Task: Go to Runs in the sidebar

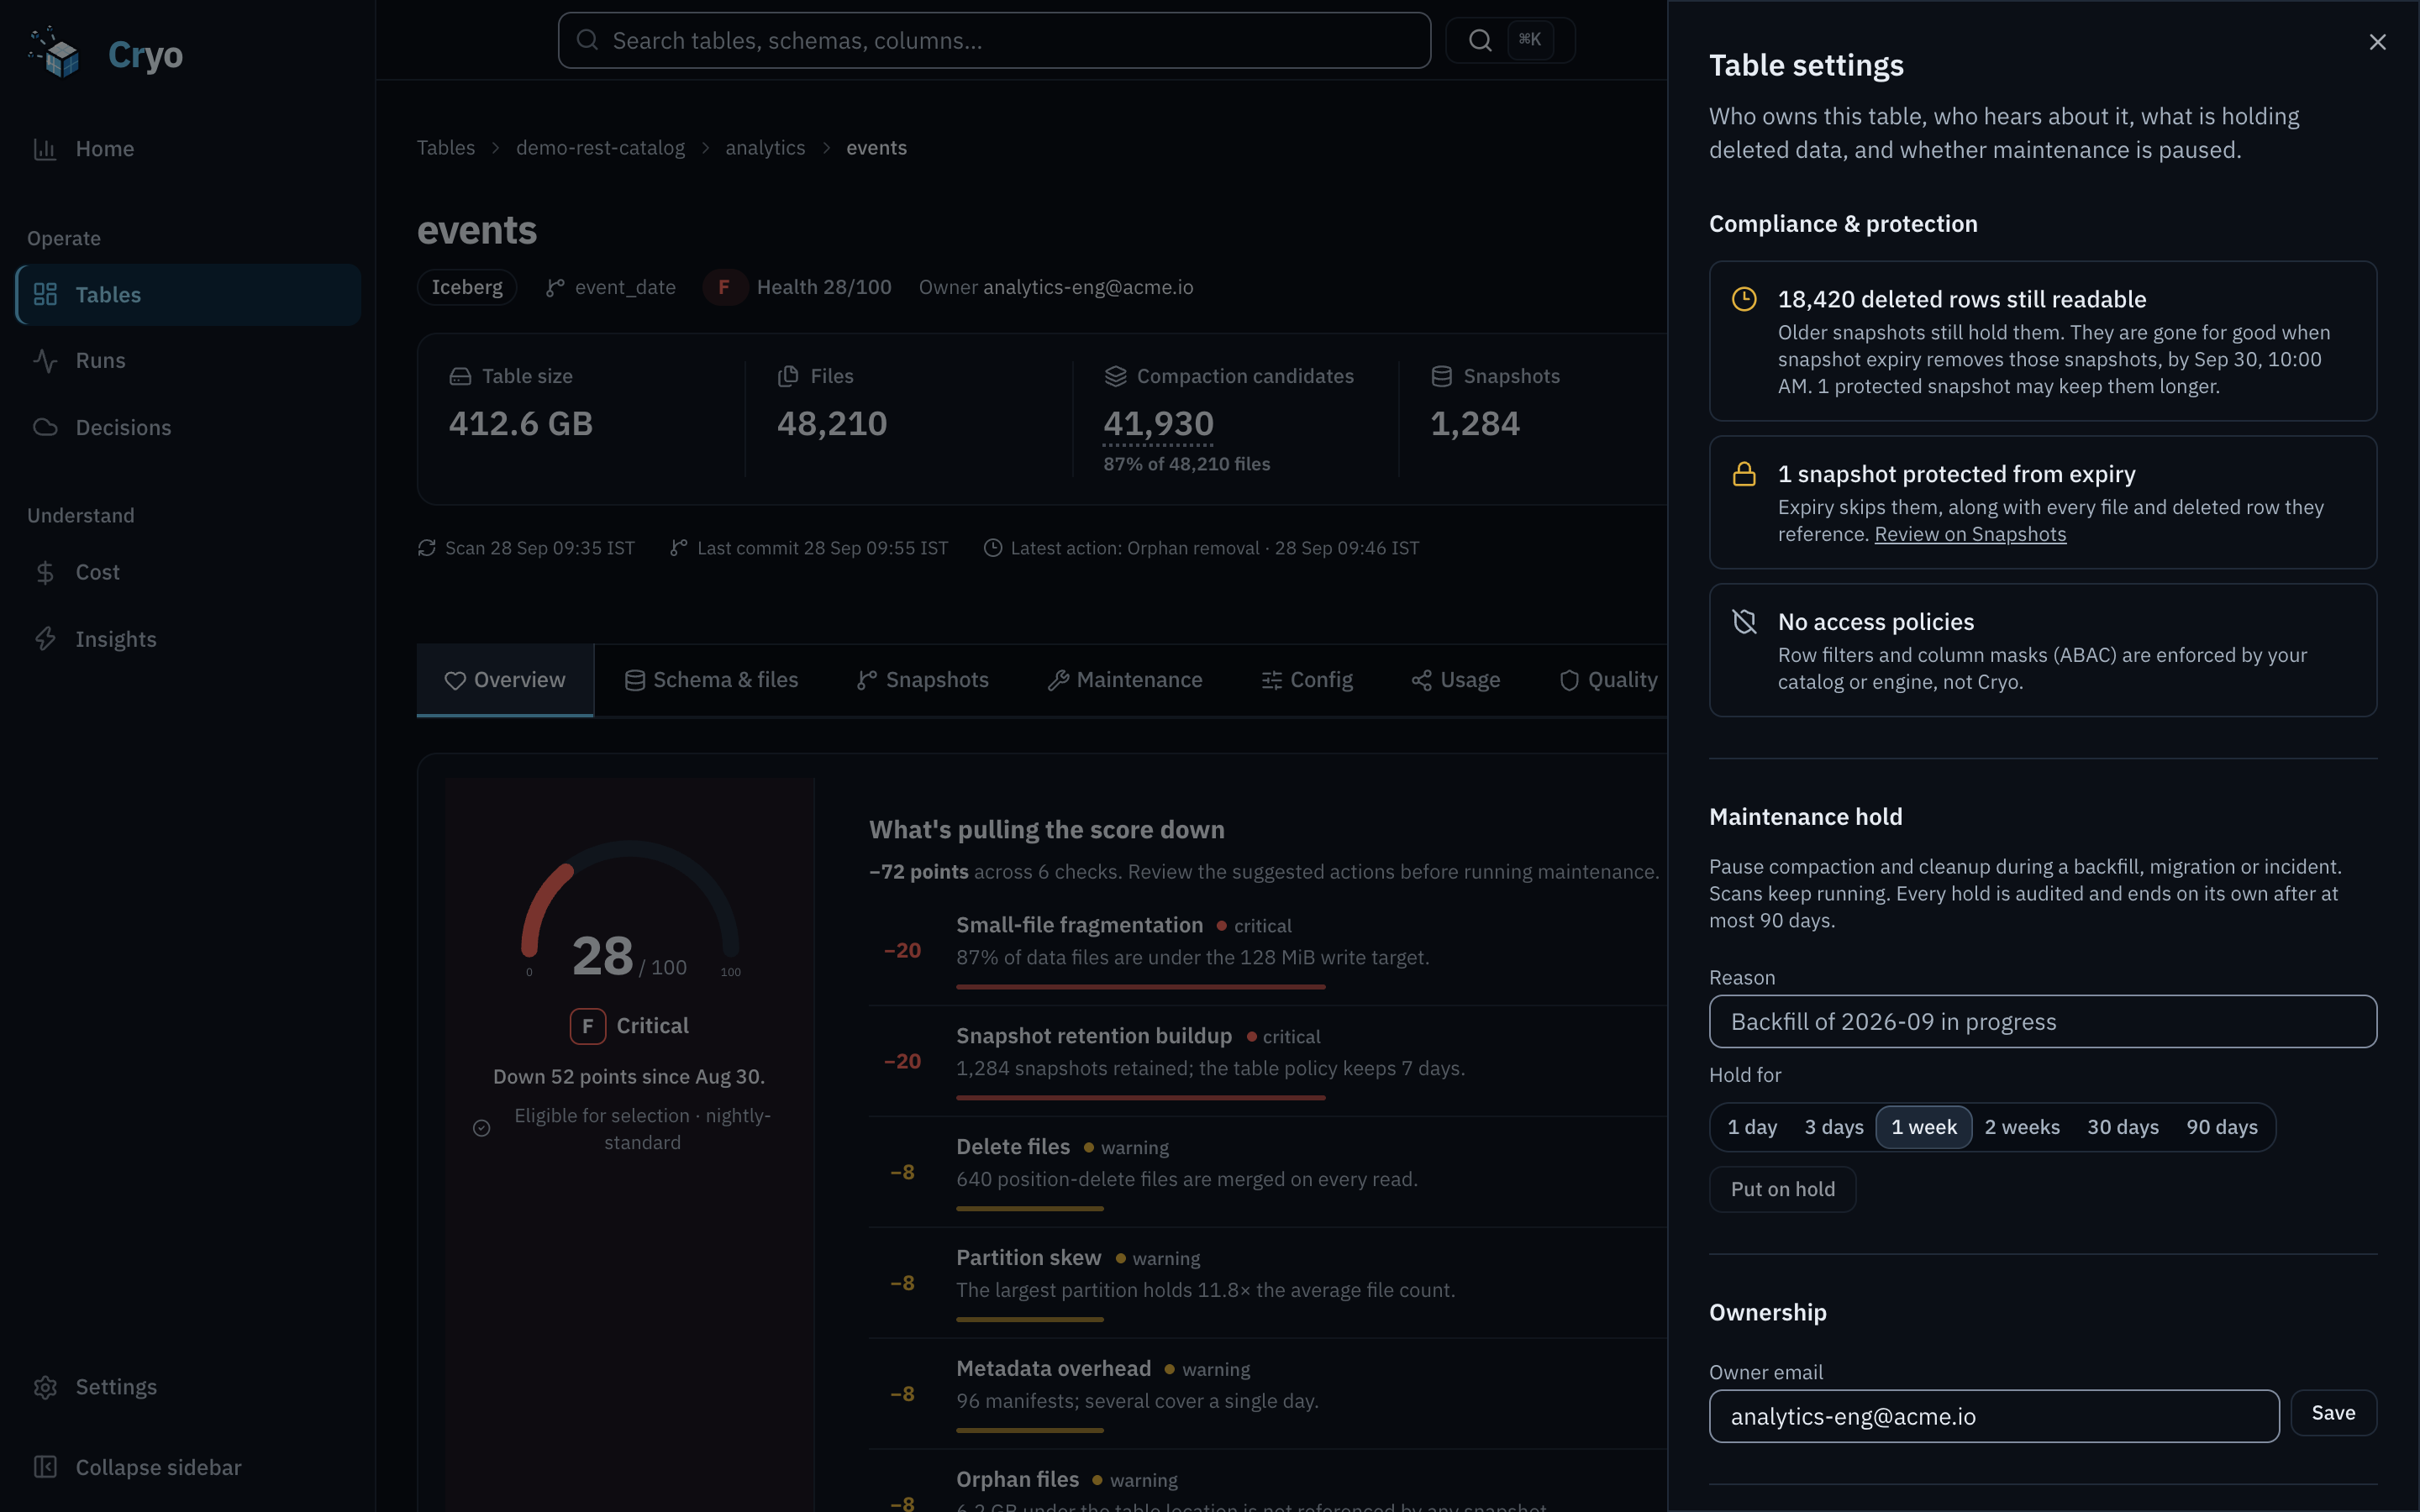Action: pyautogui.click(x=188, y=360)
